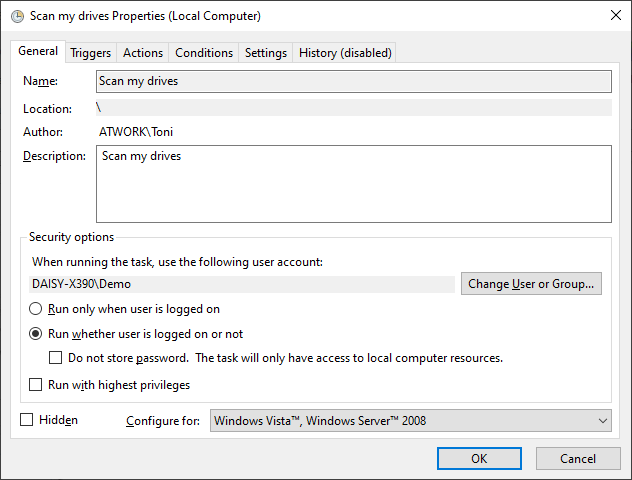The width and height of the screenshot is (632, 480).
Task: Click inside the Description text box
Action: [353, 184]
